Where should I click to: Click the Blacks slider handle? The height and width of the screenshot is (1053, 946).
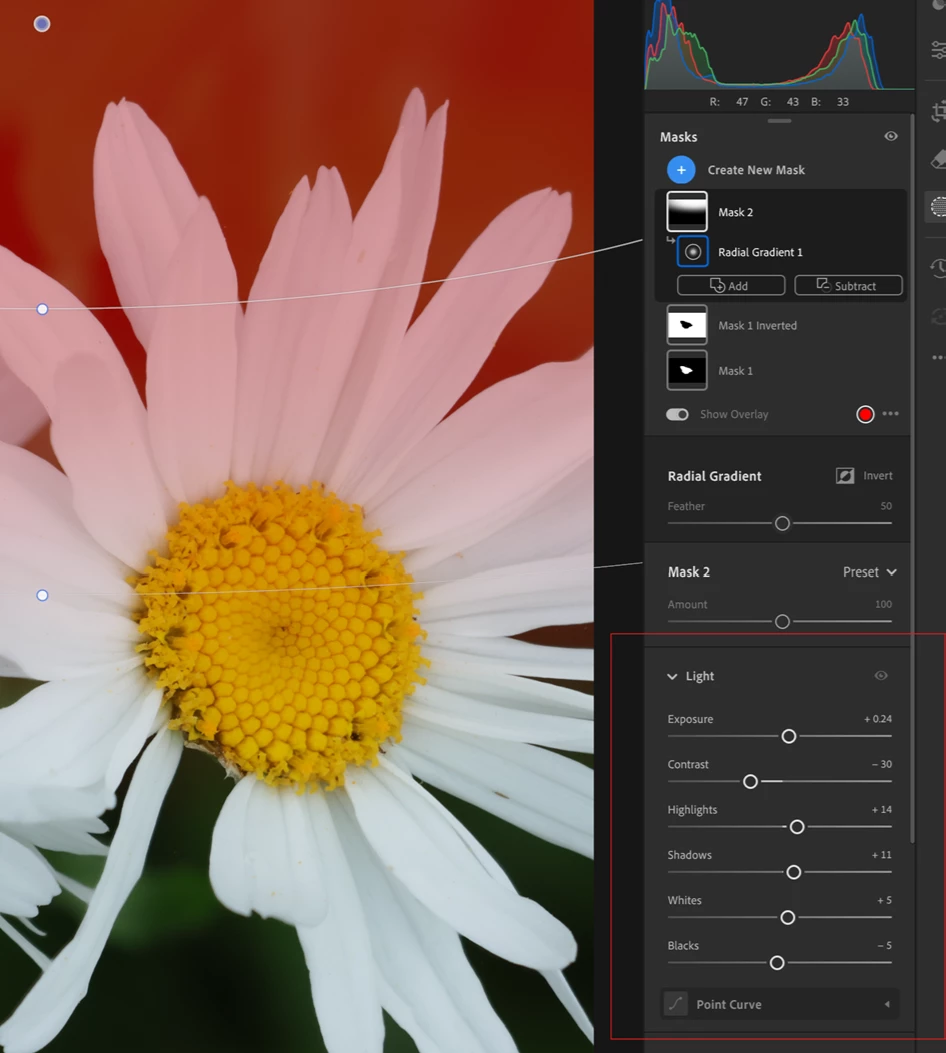pyautogui.click(x=777, y=963)
